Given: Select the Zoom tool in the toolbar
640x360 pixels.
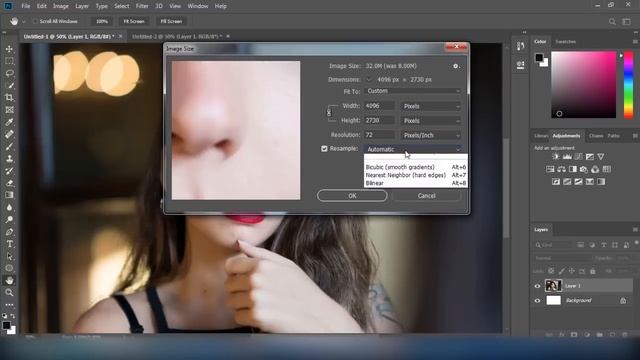Looking at the screenshot, I should tap(9, 293).
